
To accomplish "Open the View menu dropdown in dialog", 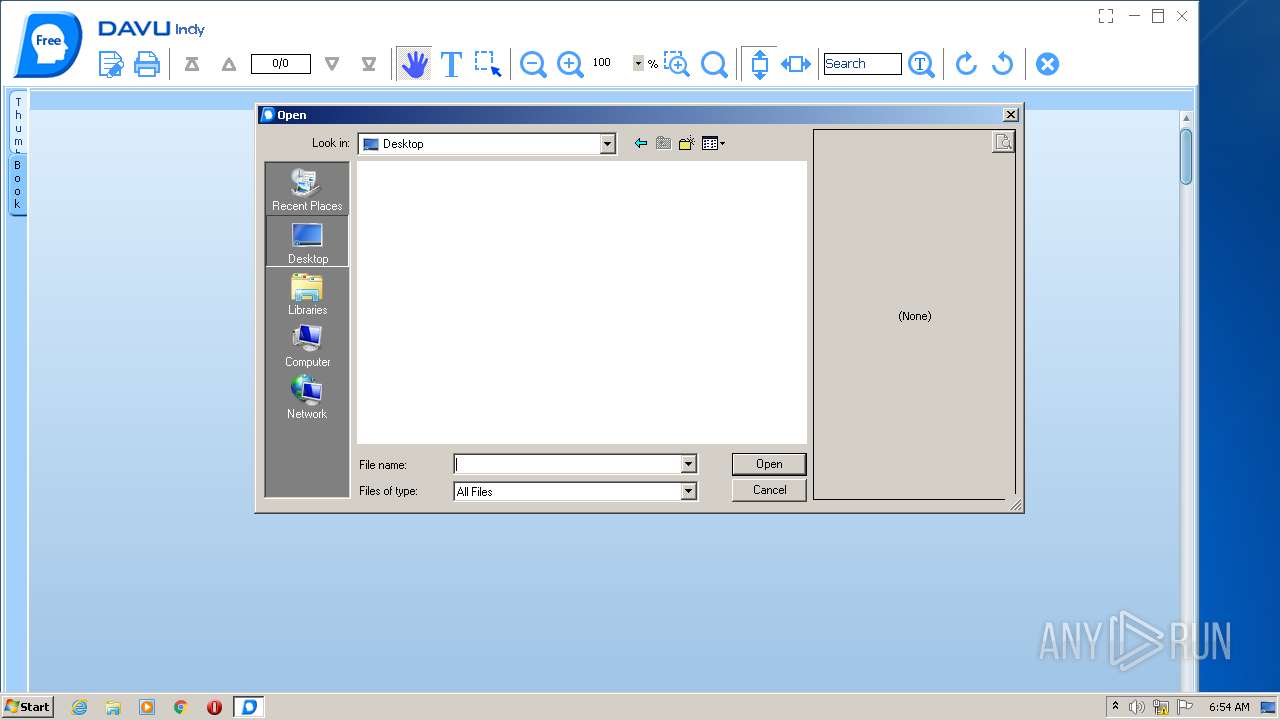I will 713,144.
